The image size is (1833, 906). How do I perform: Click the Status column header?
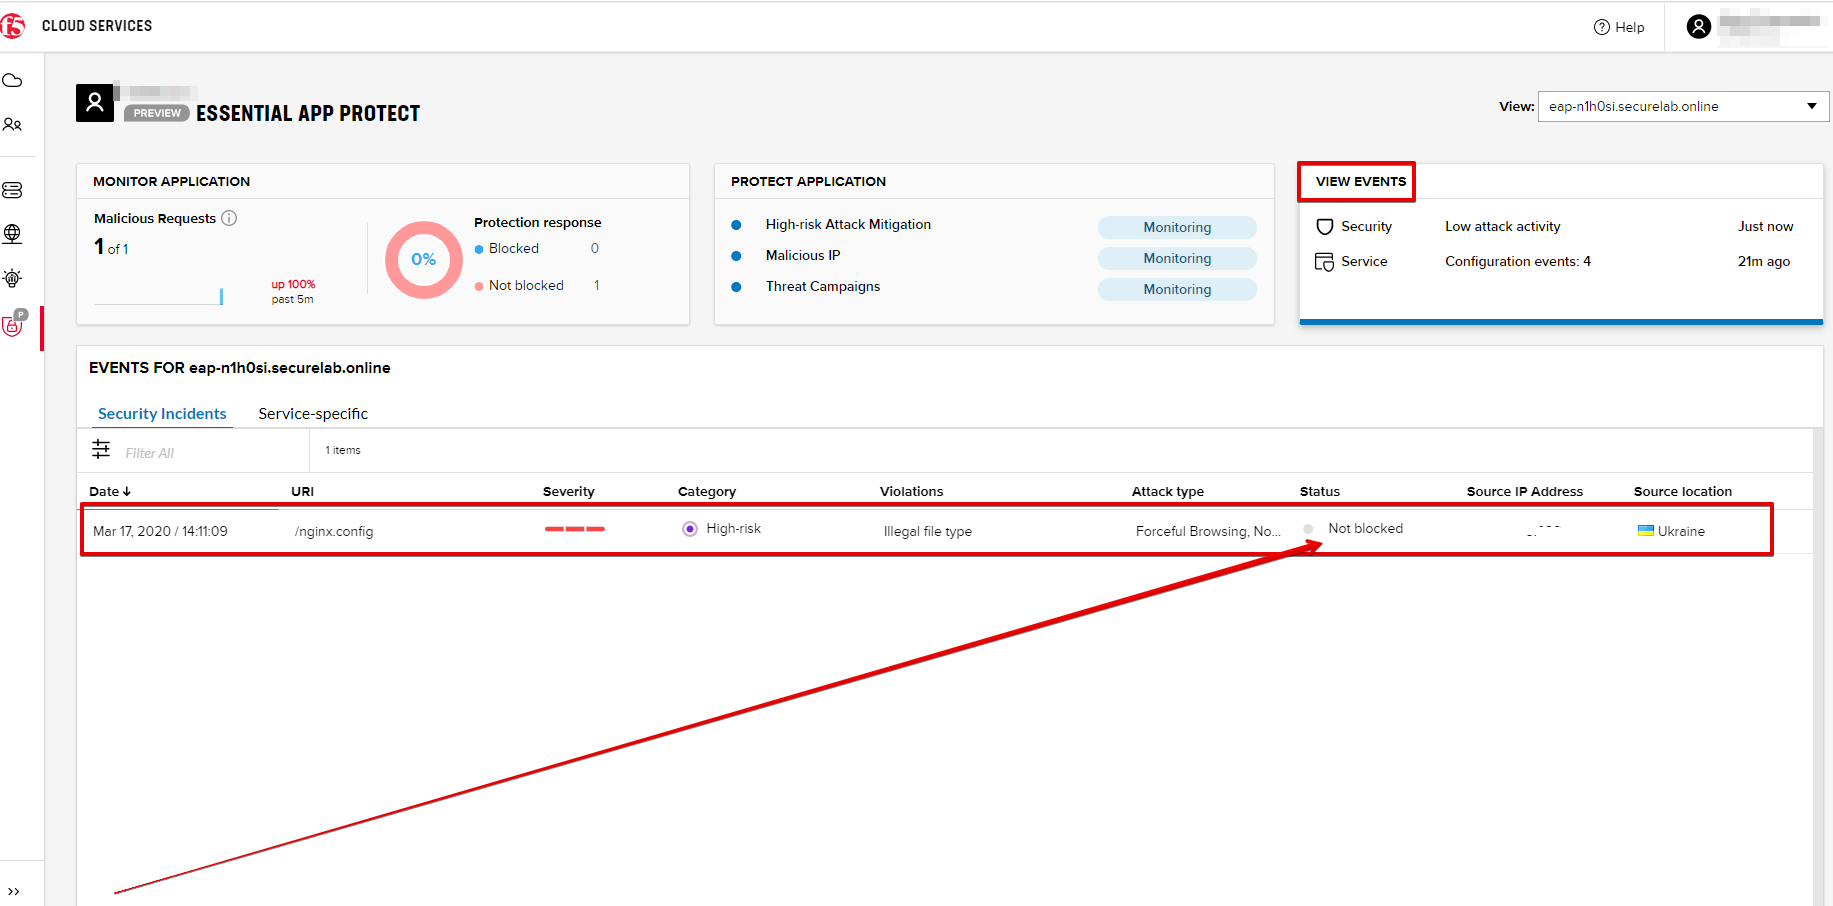(1320, 492)
